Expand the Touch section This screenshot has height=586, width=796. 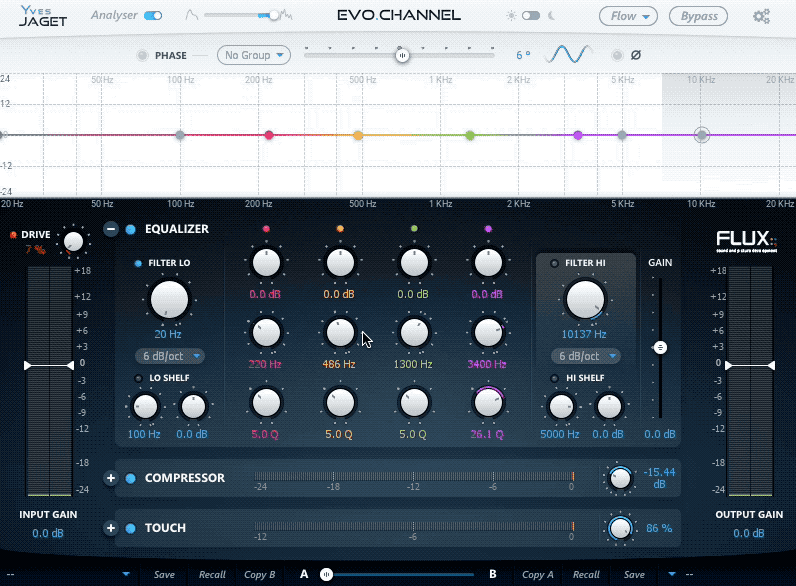point(111,528)
